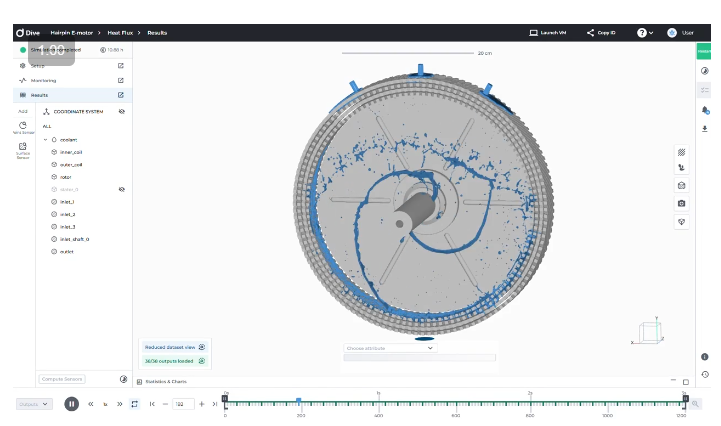Open the info icon at bottom right
This screenshot has width=721, height=426.
point(704,356)
